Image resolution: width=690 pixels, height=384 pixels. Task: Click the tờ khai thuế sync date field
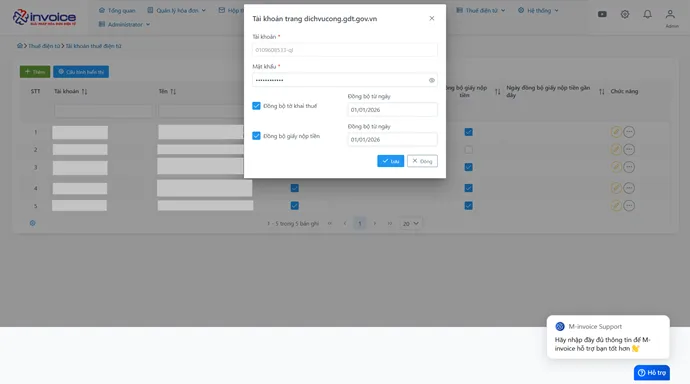392,110
